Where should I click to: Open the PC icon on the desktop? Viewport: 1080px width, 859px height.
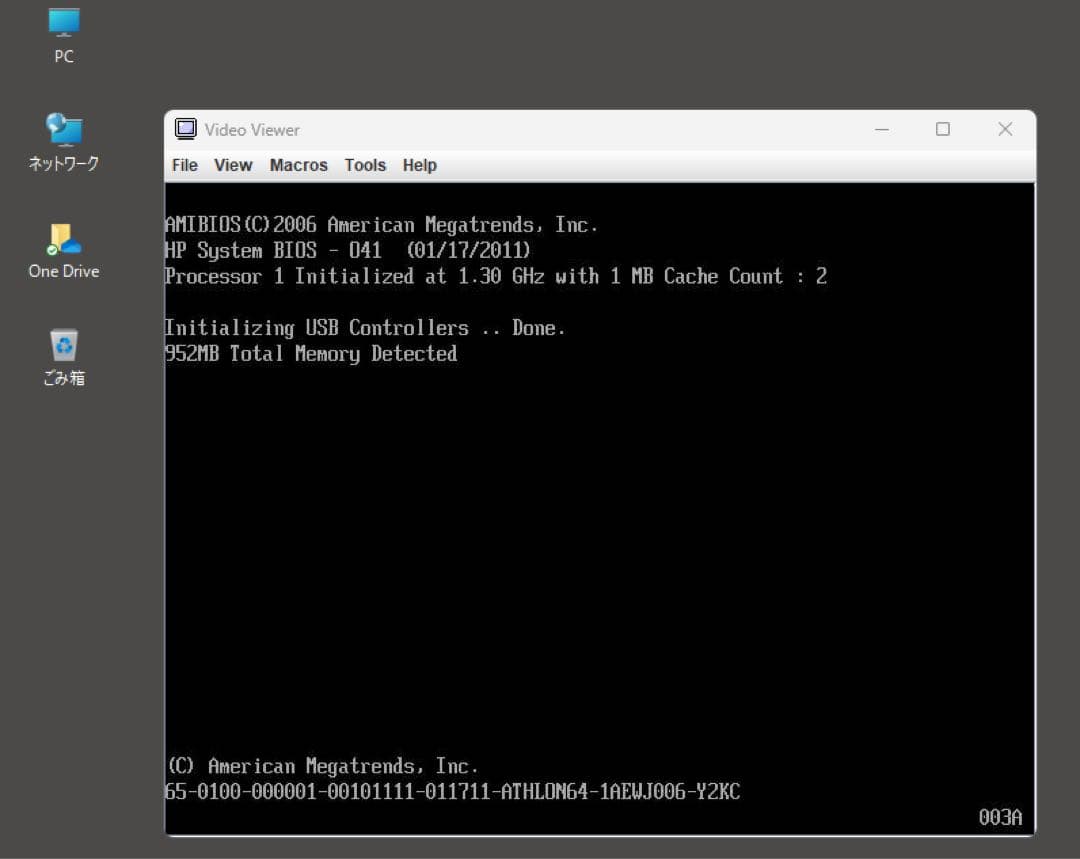click(63, 30)
